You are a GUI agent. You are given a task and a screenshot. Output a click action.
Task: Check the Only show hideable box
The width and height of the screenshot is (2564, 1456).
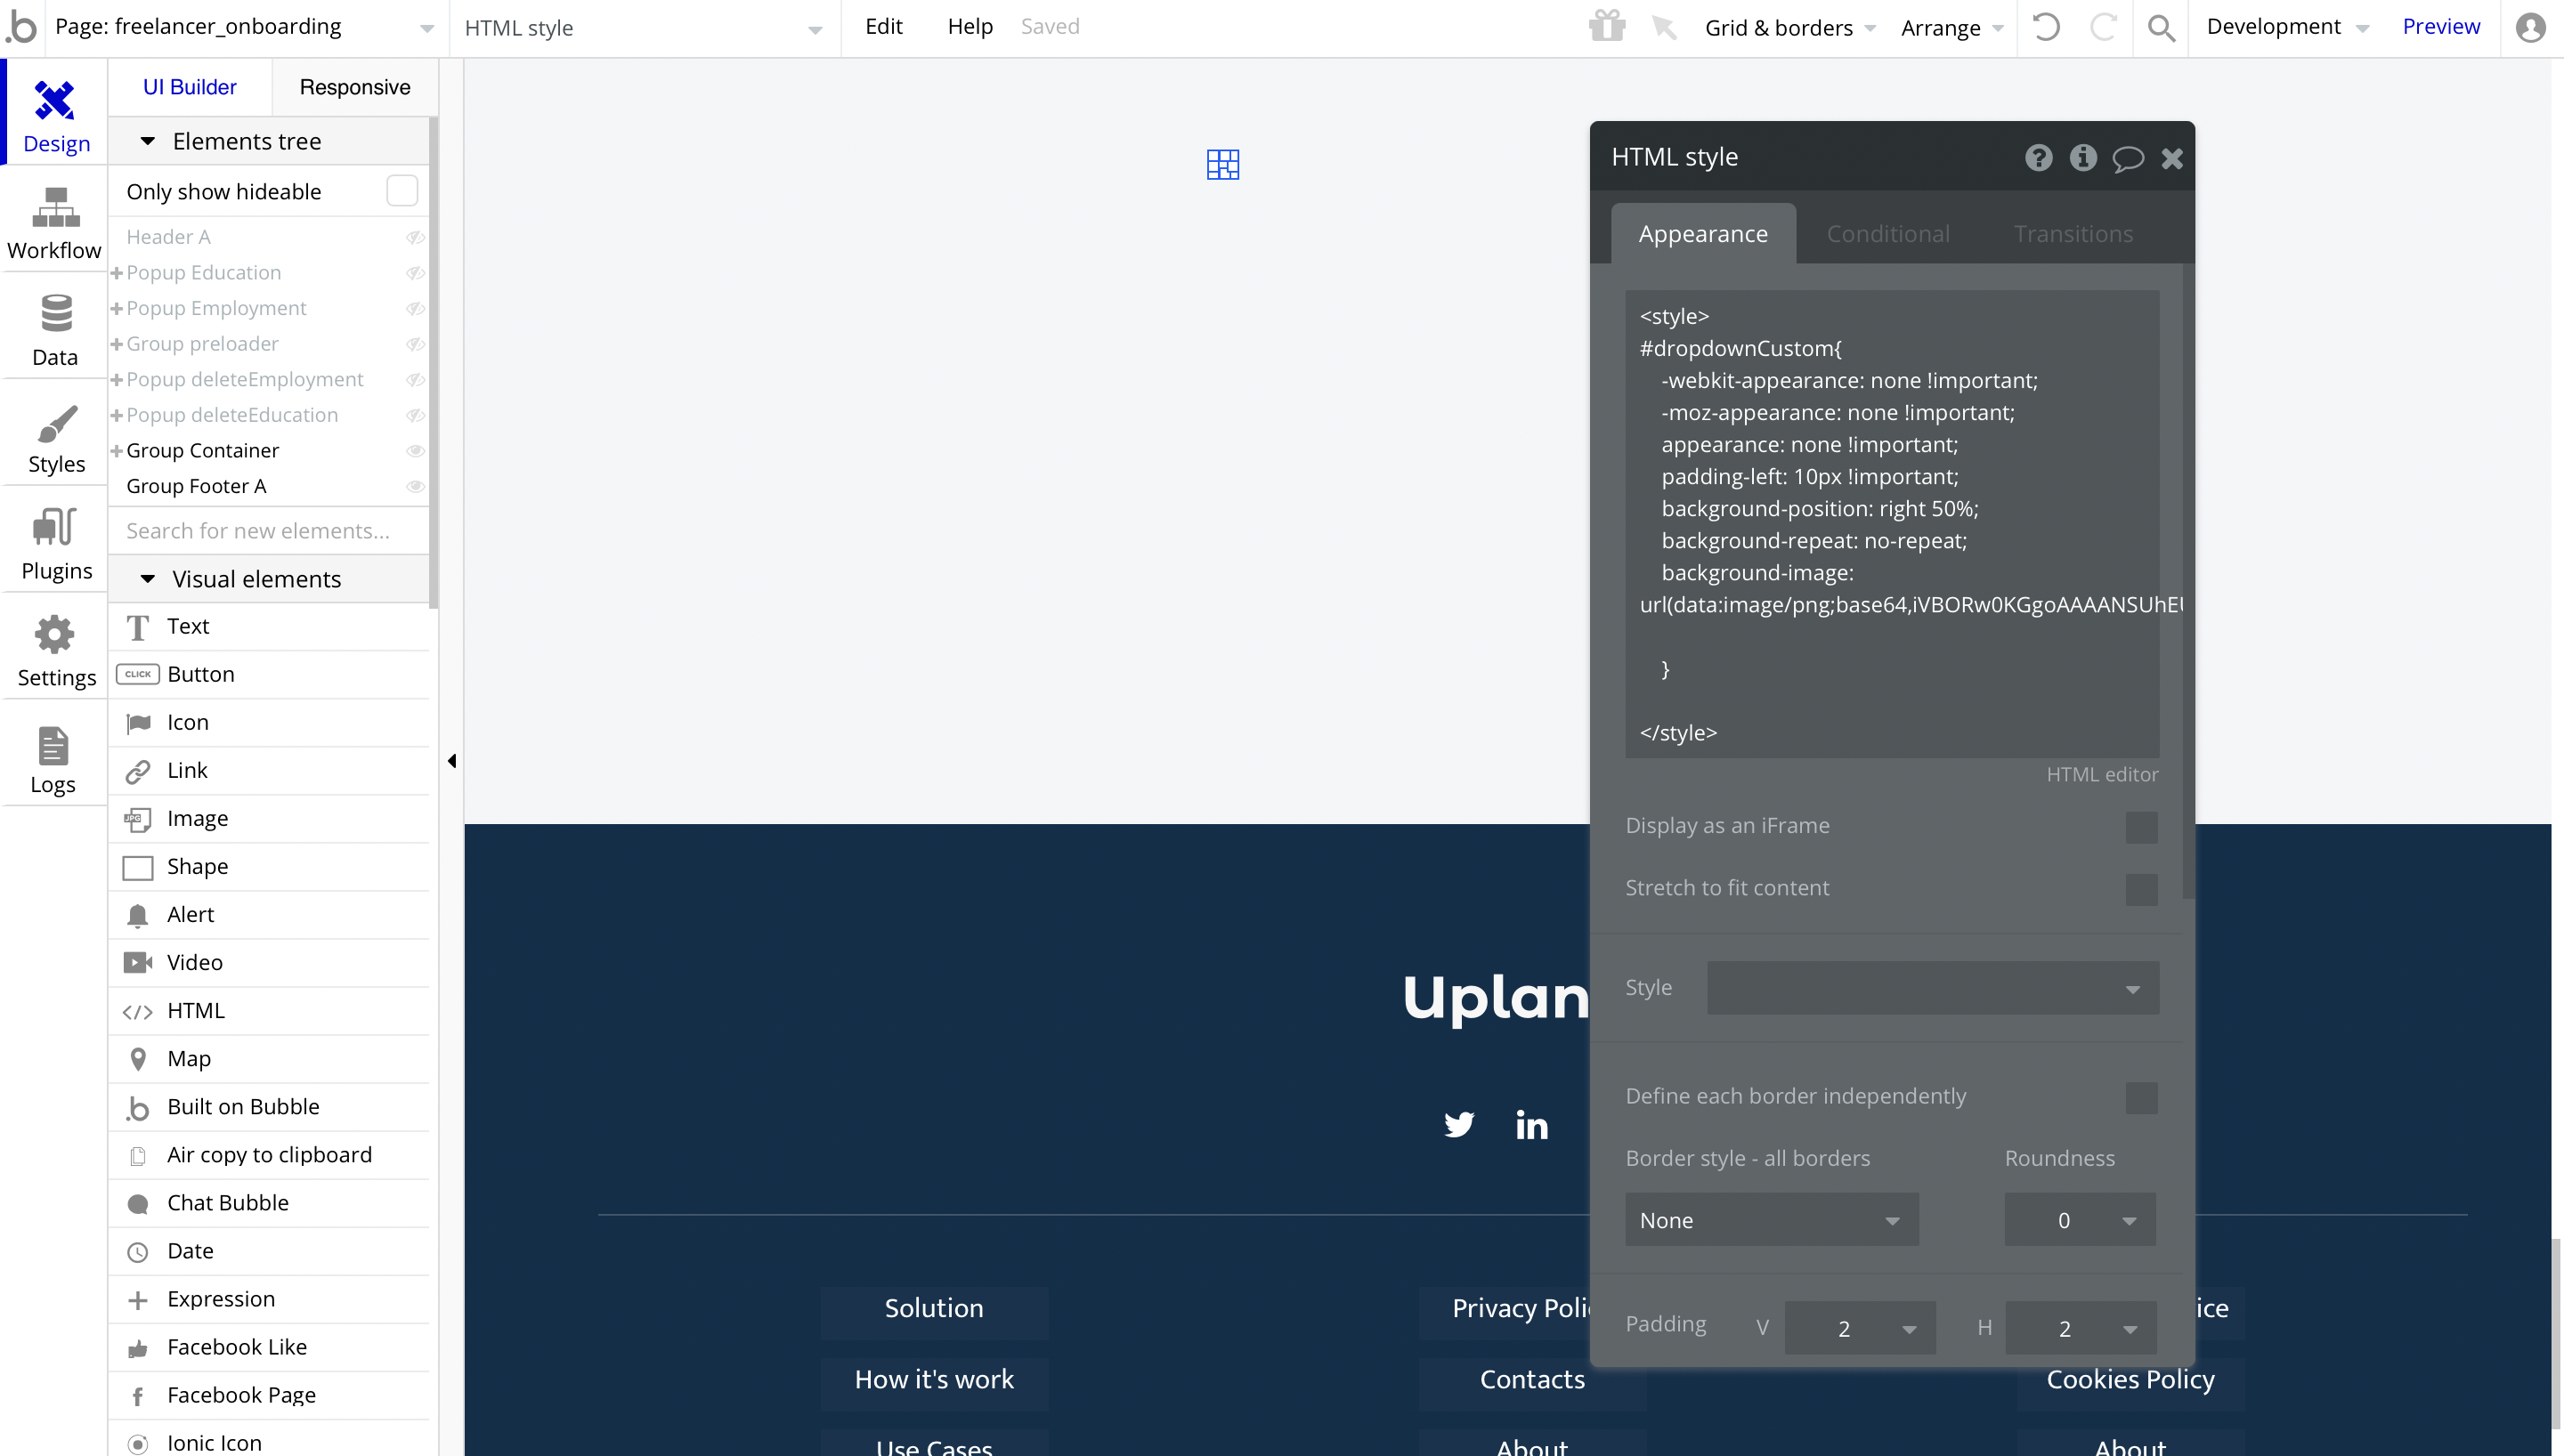[402, 191]
